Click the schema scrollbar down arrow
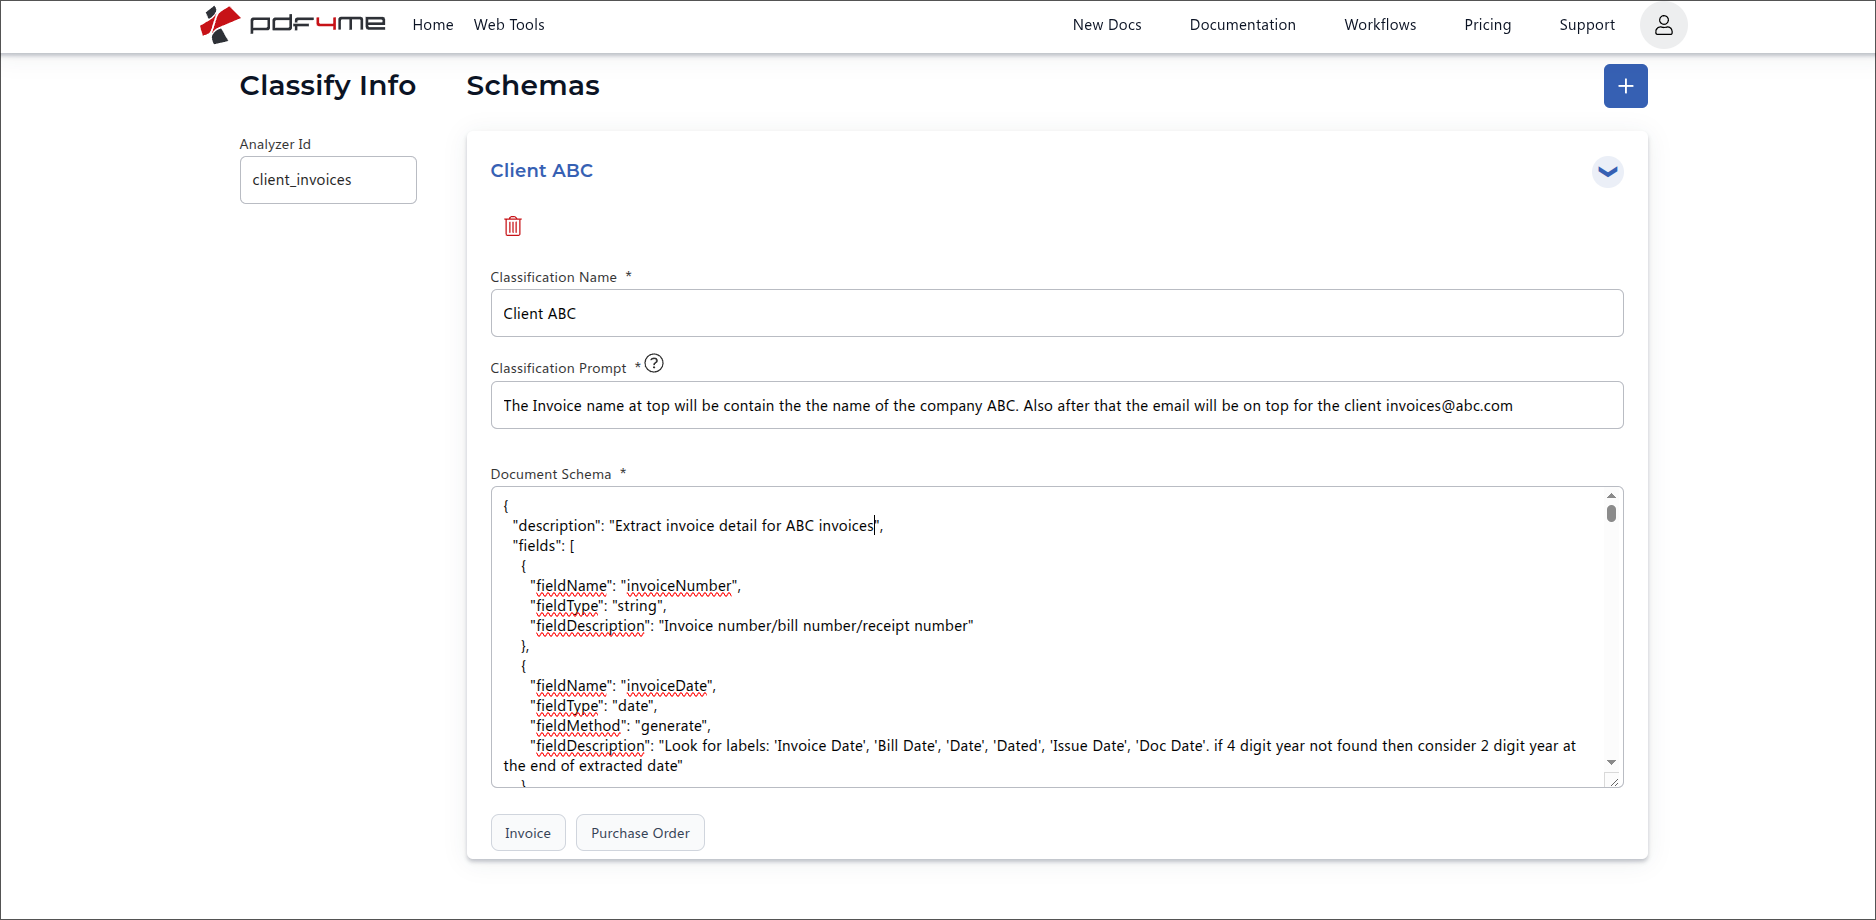The image size is (1876, 920). [1611, 762]
